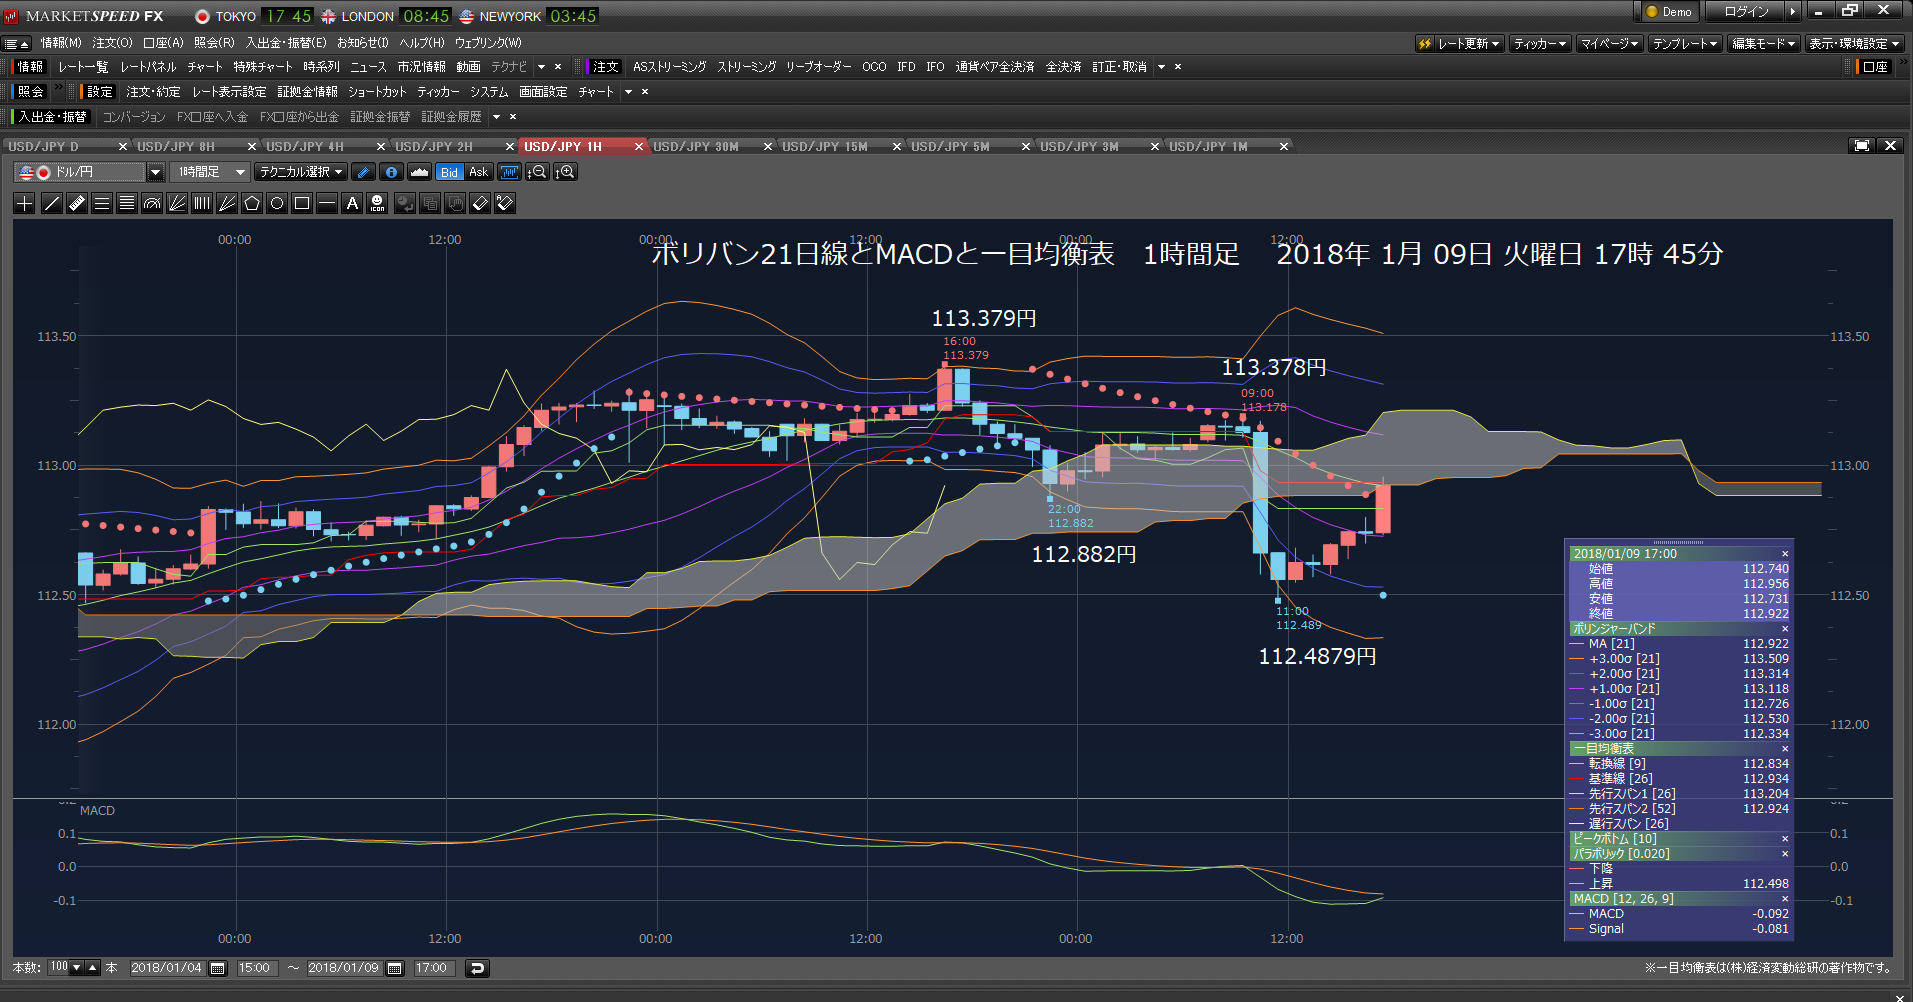Screen dimensions: 1913x1002
Task: Select the rectangle shape tool
Action: click(x=302, y=203)
